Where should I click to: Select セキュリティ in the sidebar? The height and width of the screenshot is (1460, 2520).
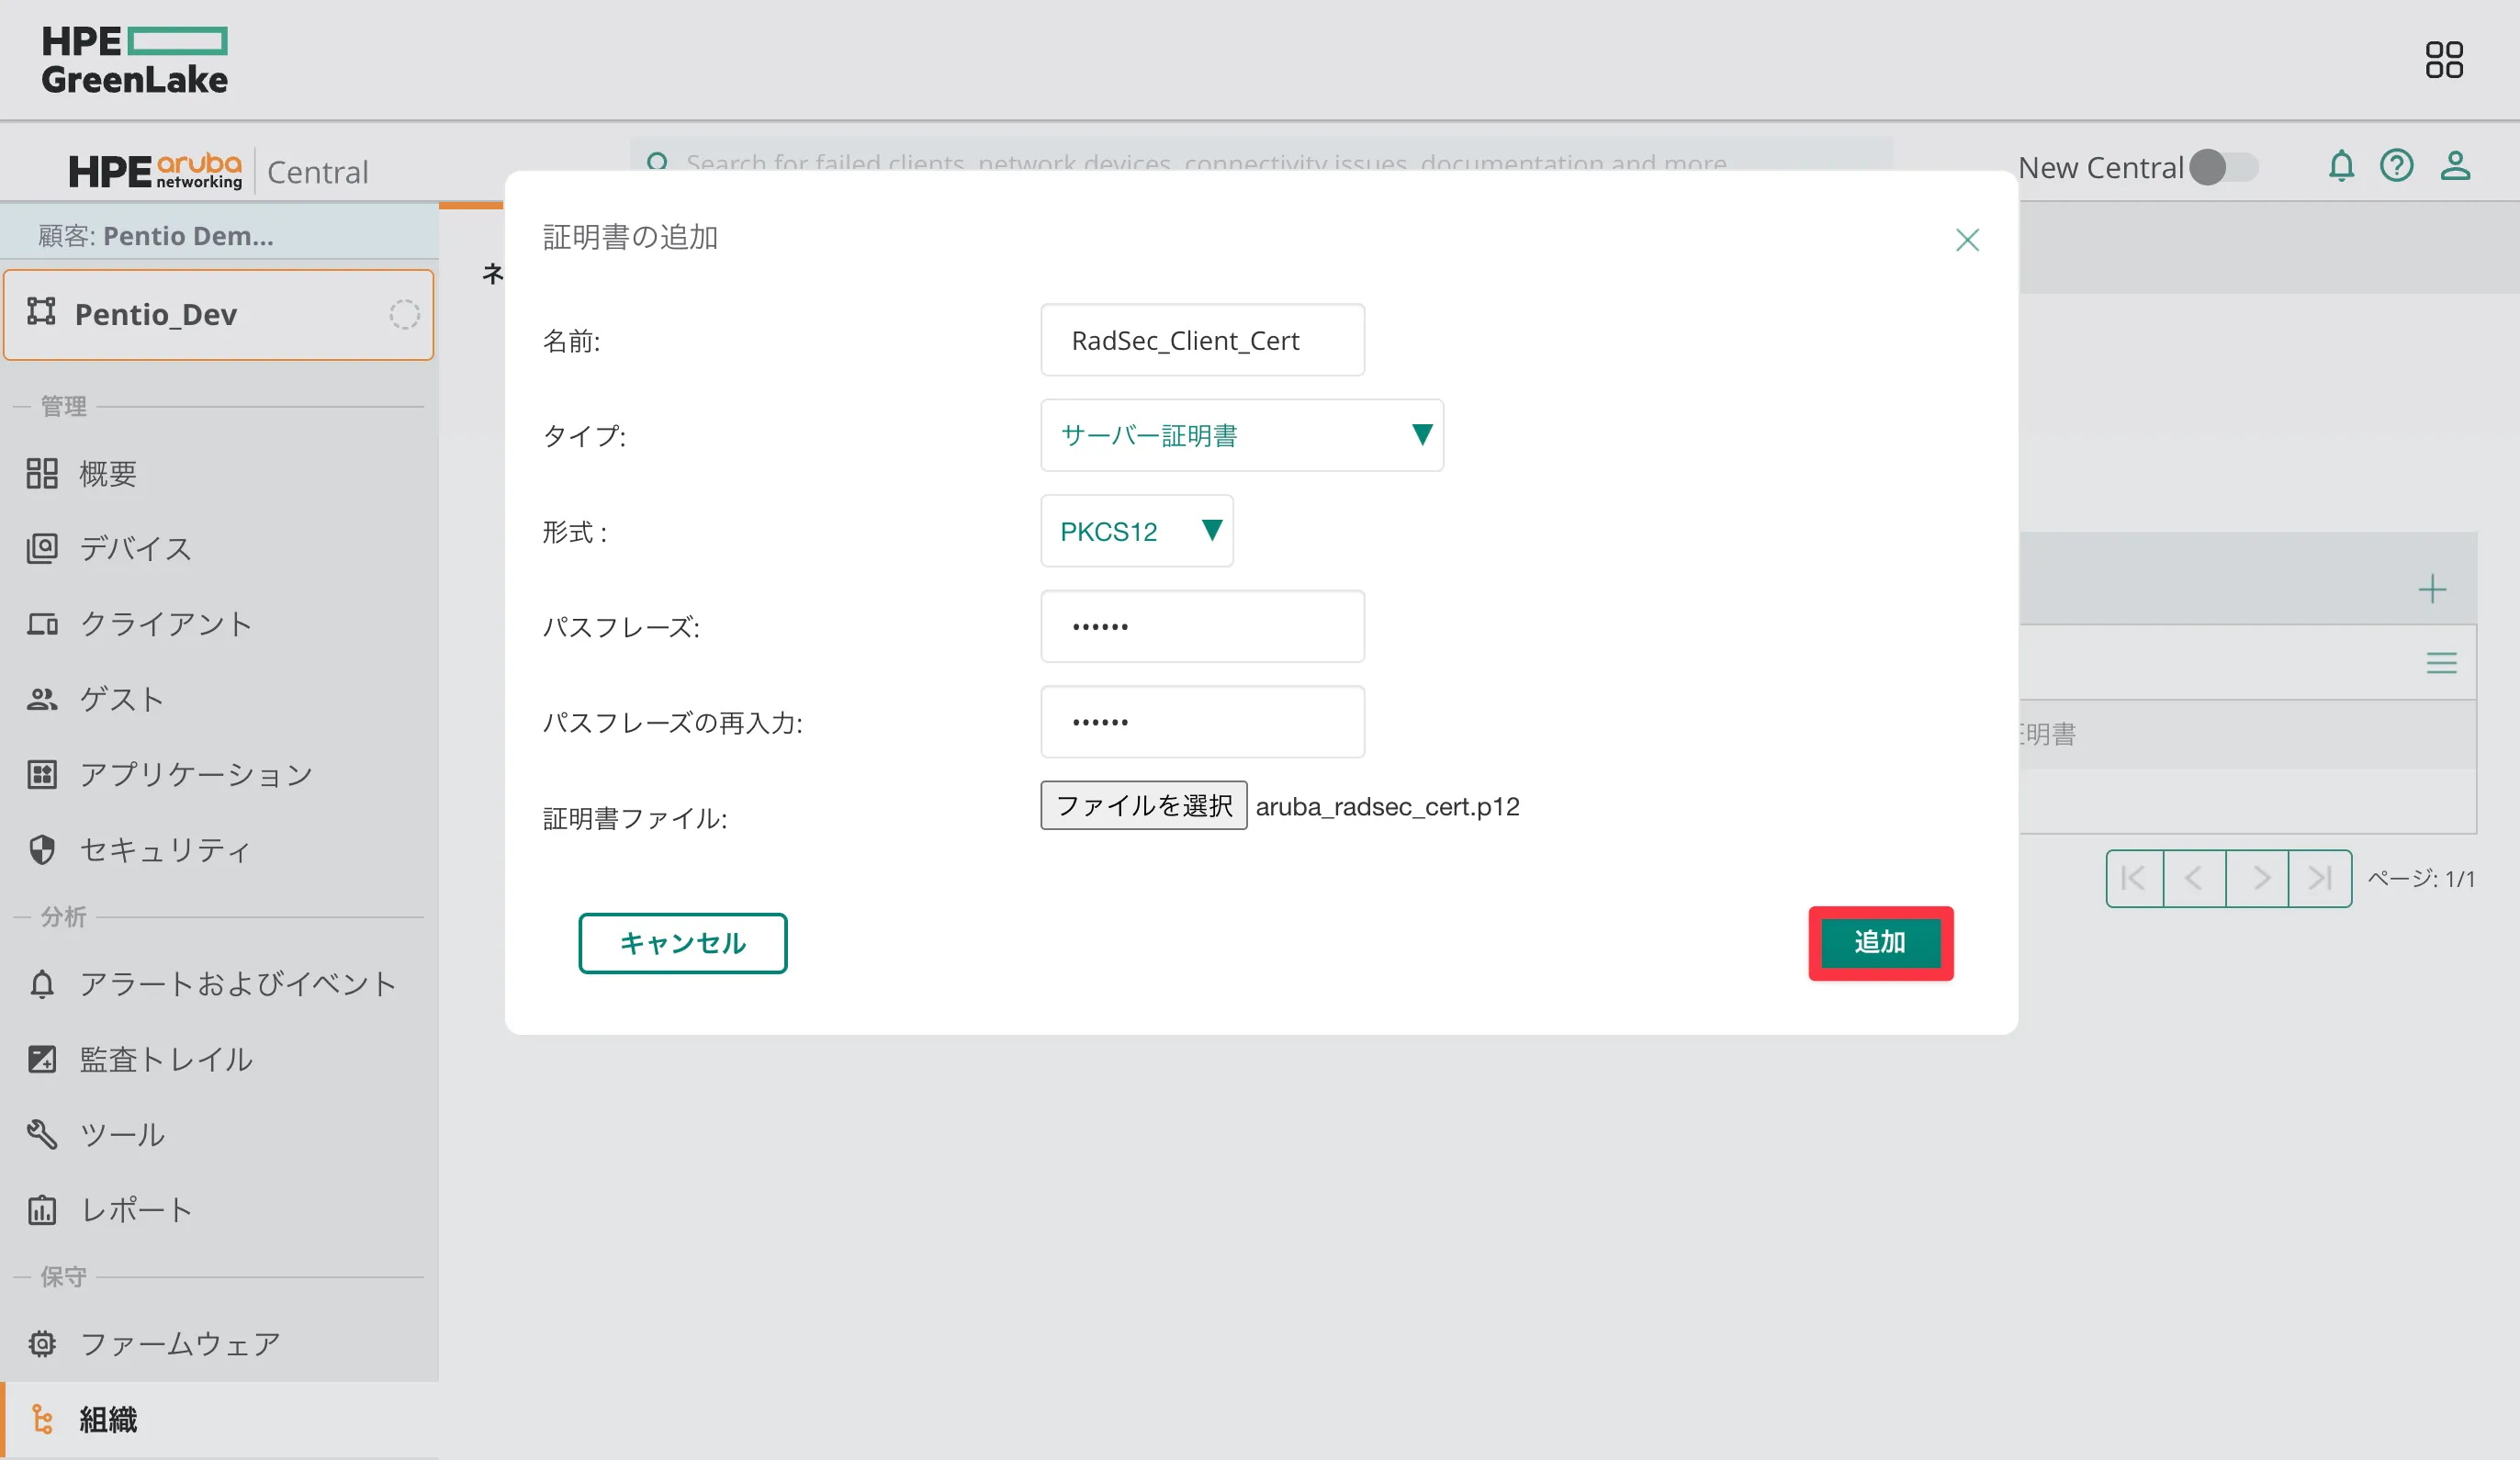(164, 849)
